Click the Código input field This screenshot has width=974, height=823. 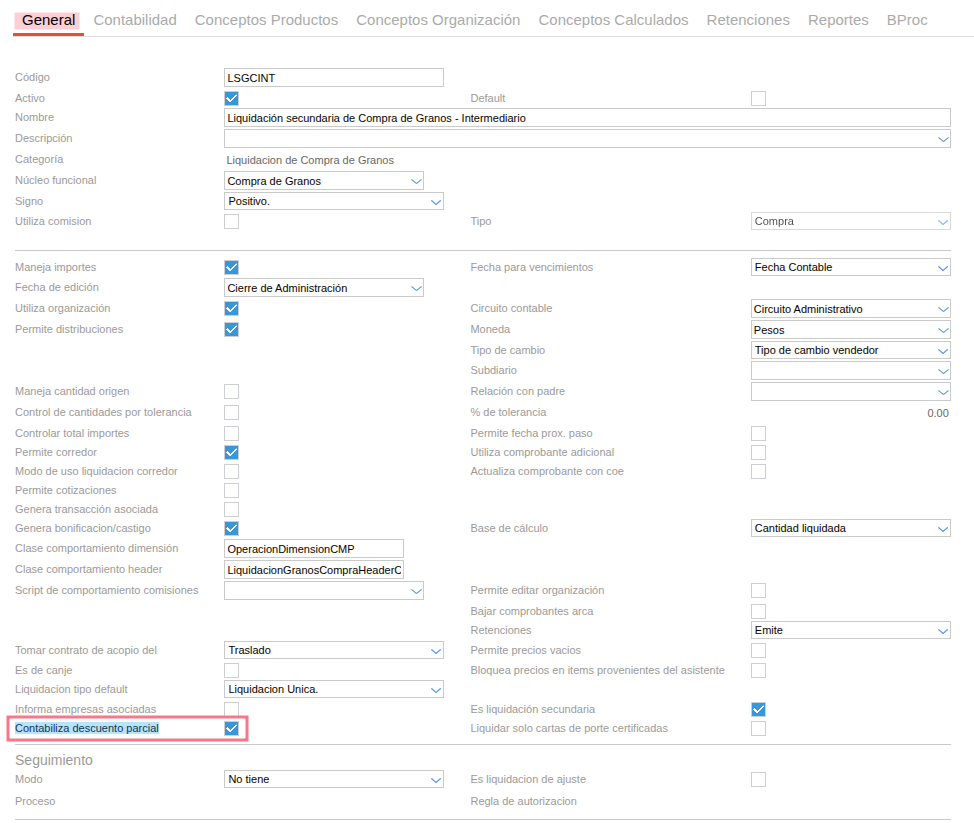333,78
